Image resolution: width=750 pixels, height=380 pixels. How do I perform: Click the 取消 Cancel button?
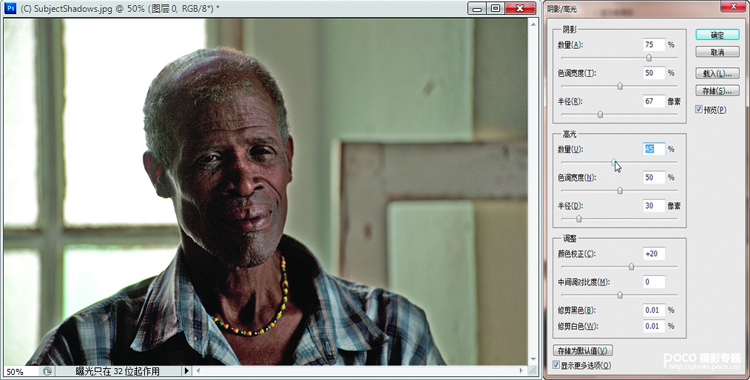click(717, 52)
